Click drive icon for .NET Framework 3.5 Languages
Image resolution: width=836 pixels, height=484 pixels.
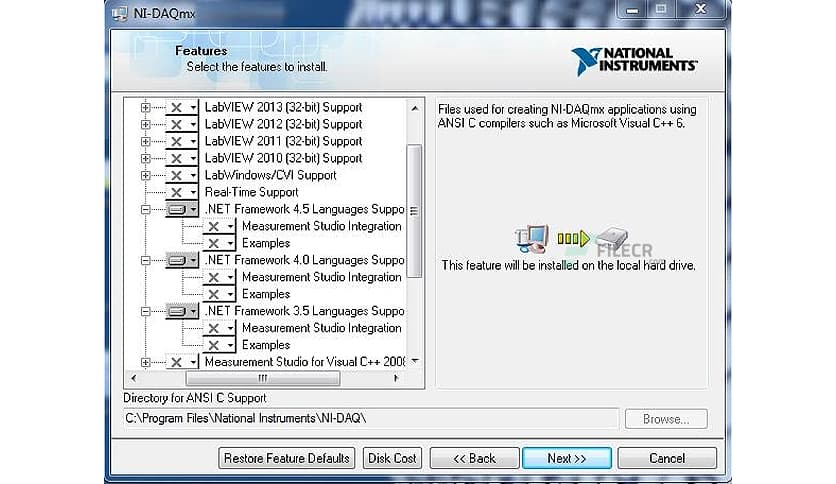[x=176, y=311]
